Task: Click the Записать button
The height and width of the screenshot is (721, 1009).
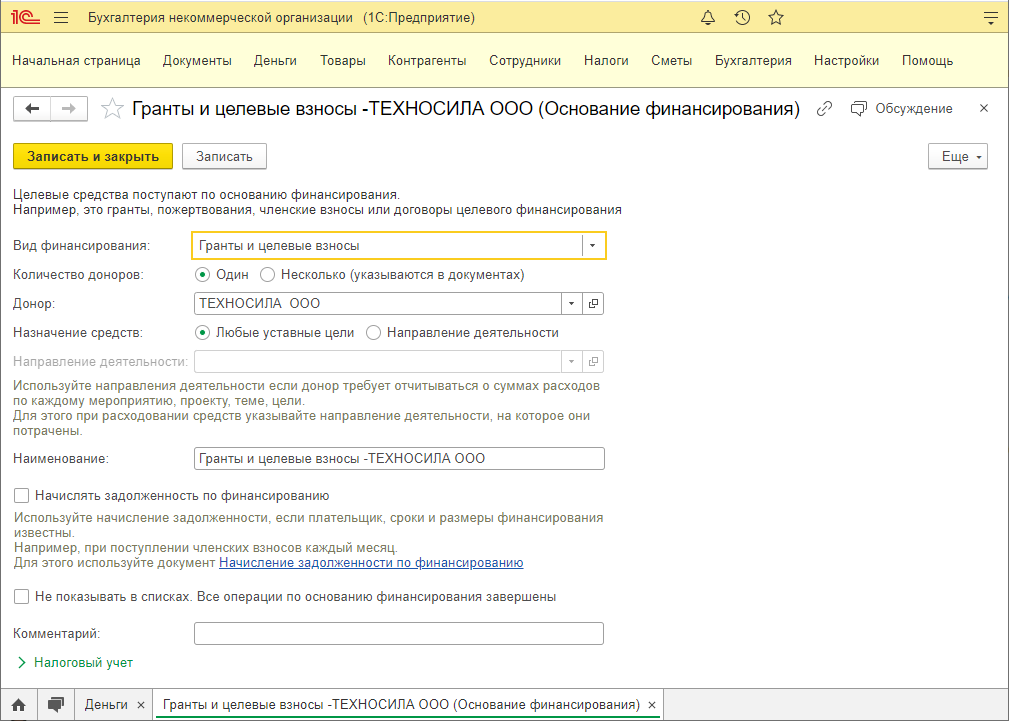Action: coord(224,156)
